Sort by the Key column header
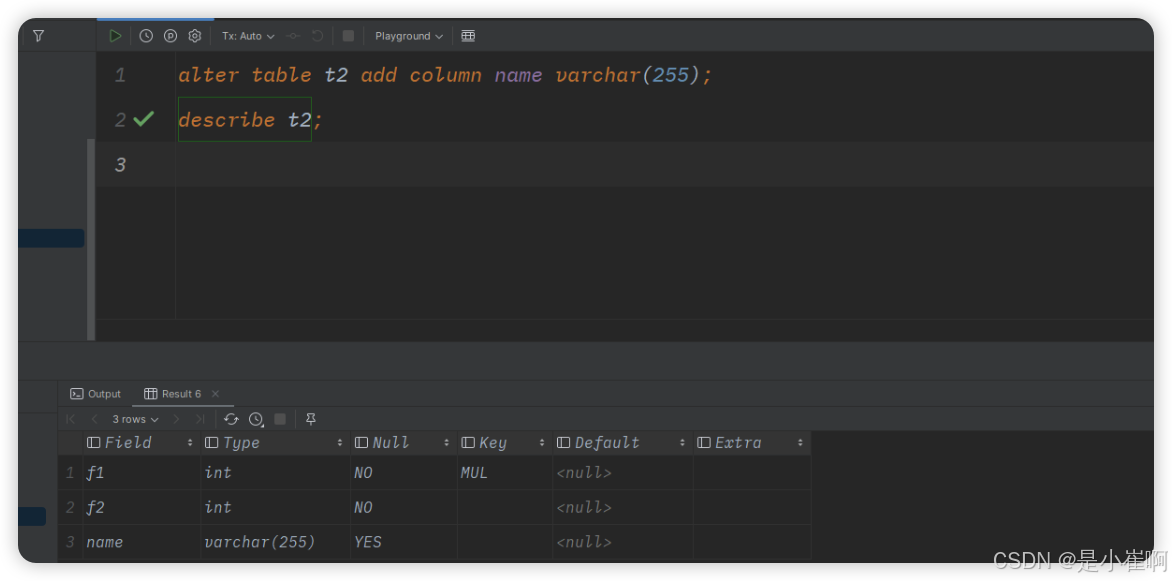This screenshot has width=1172, height=581. point(505,443)
